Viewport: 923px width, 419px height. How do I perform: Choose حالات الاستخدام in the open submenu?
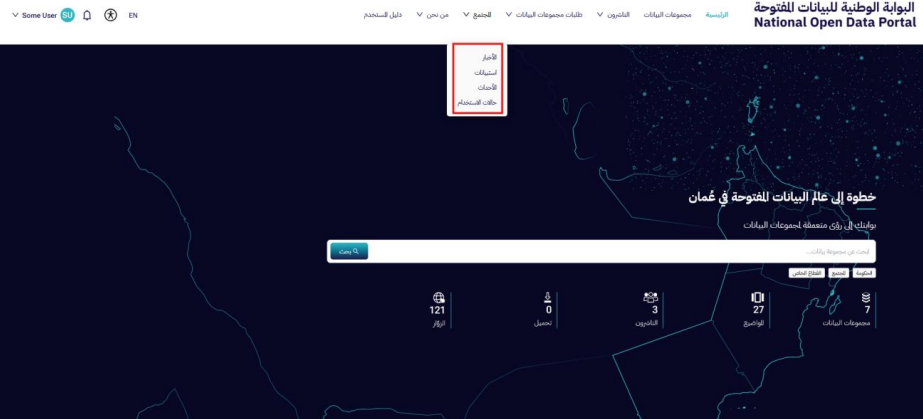[x=477, y=103]
